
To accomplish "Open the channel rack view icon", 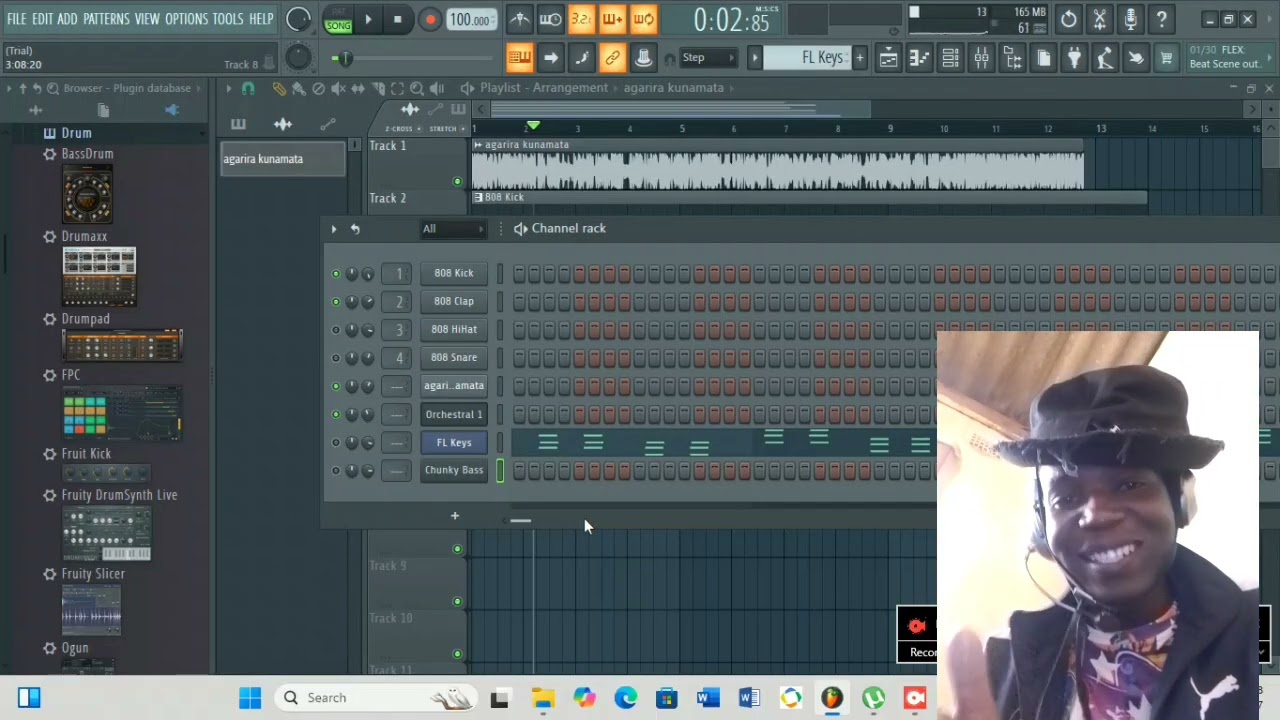I will 950,58.
